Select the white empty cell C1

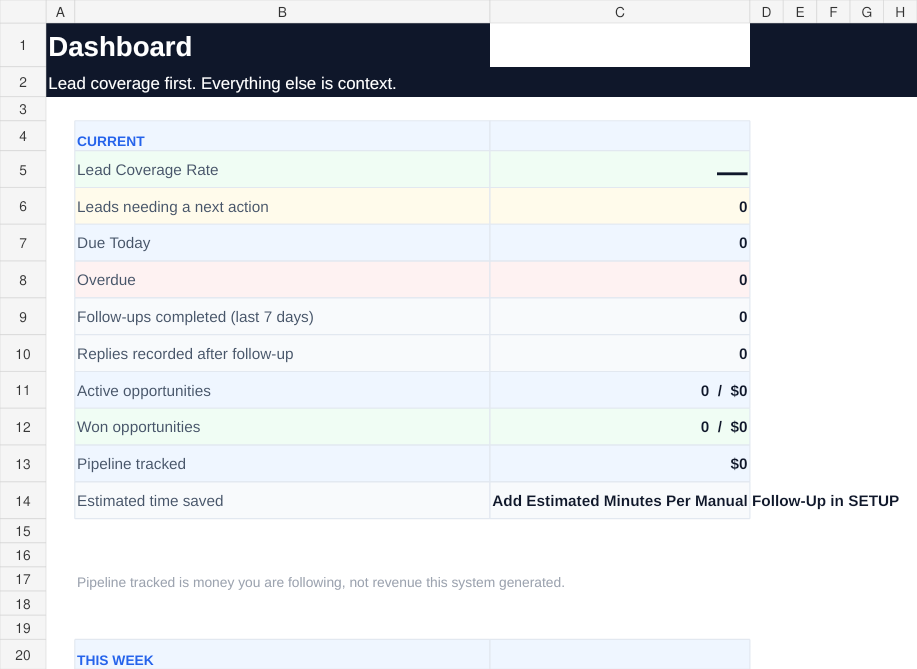point(620,45)
